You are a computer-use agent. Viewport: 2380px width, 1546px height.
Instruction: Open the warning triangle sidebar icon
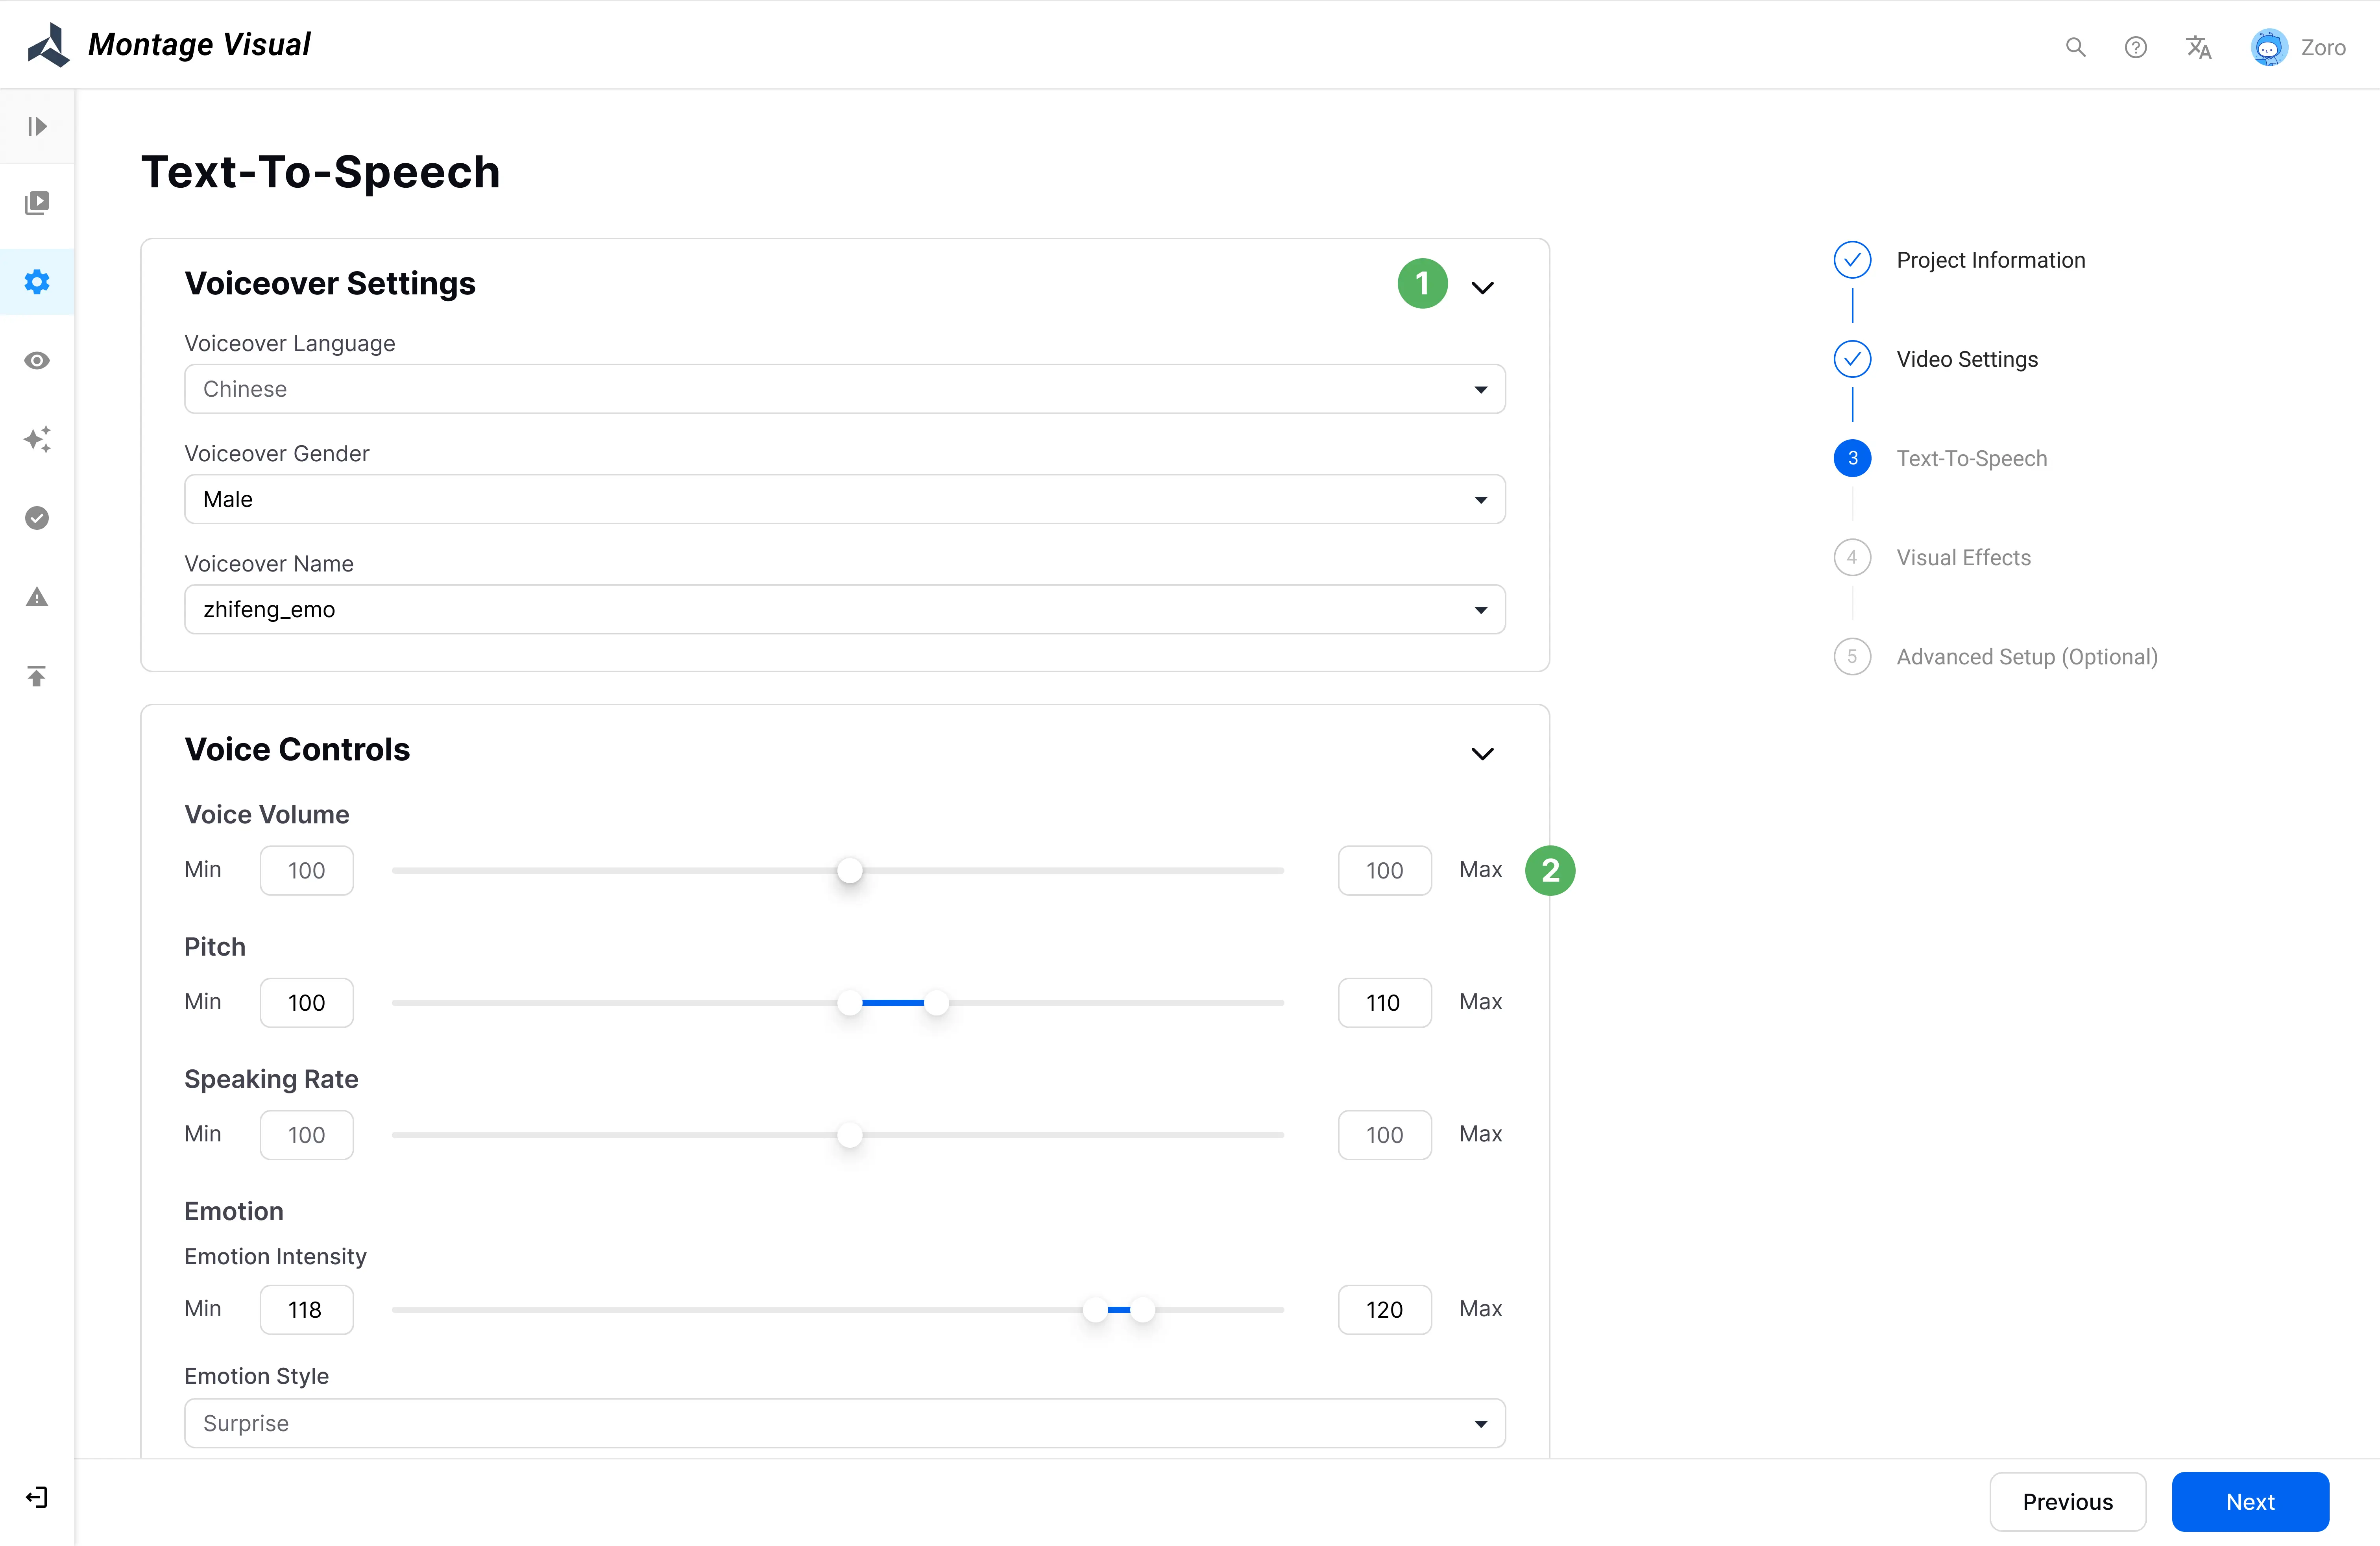click(37, 597)
